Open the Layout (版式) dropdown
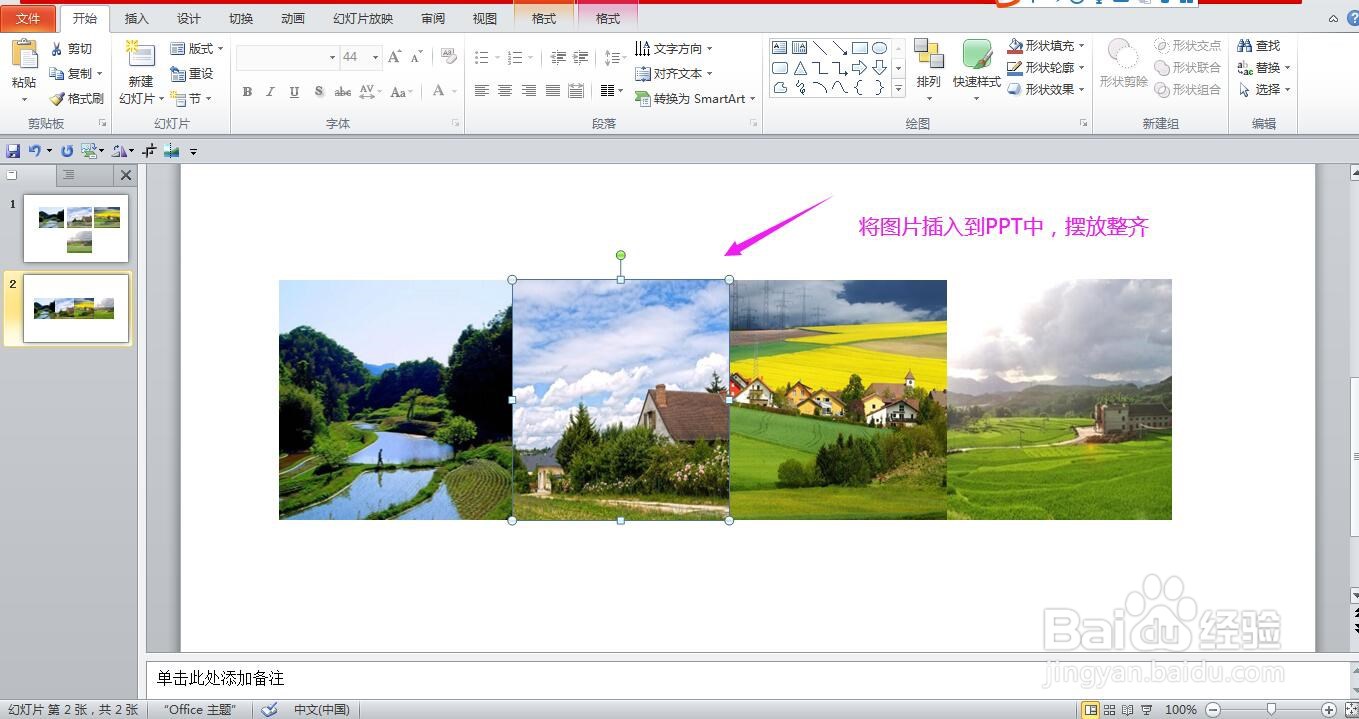The width and height of the screenshot is (1359, 719). click(196, 49)
